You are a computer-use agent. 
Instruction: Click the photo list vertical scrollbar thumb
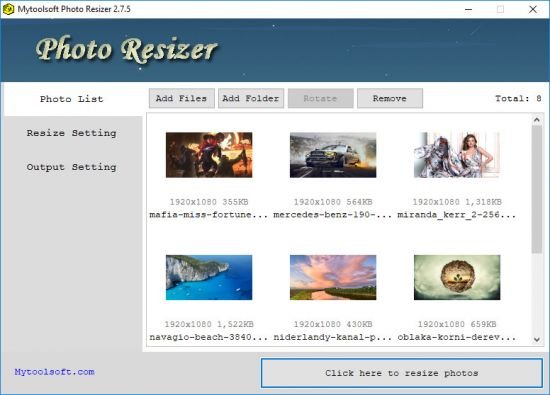537,189
